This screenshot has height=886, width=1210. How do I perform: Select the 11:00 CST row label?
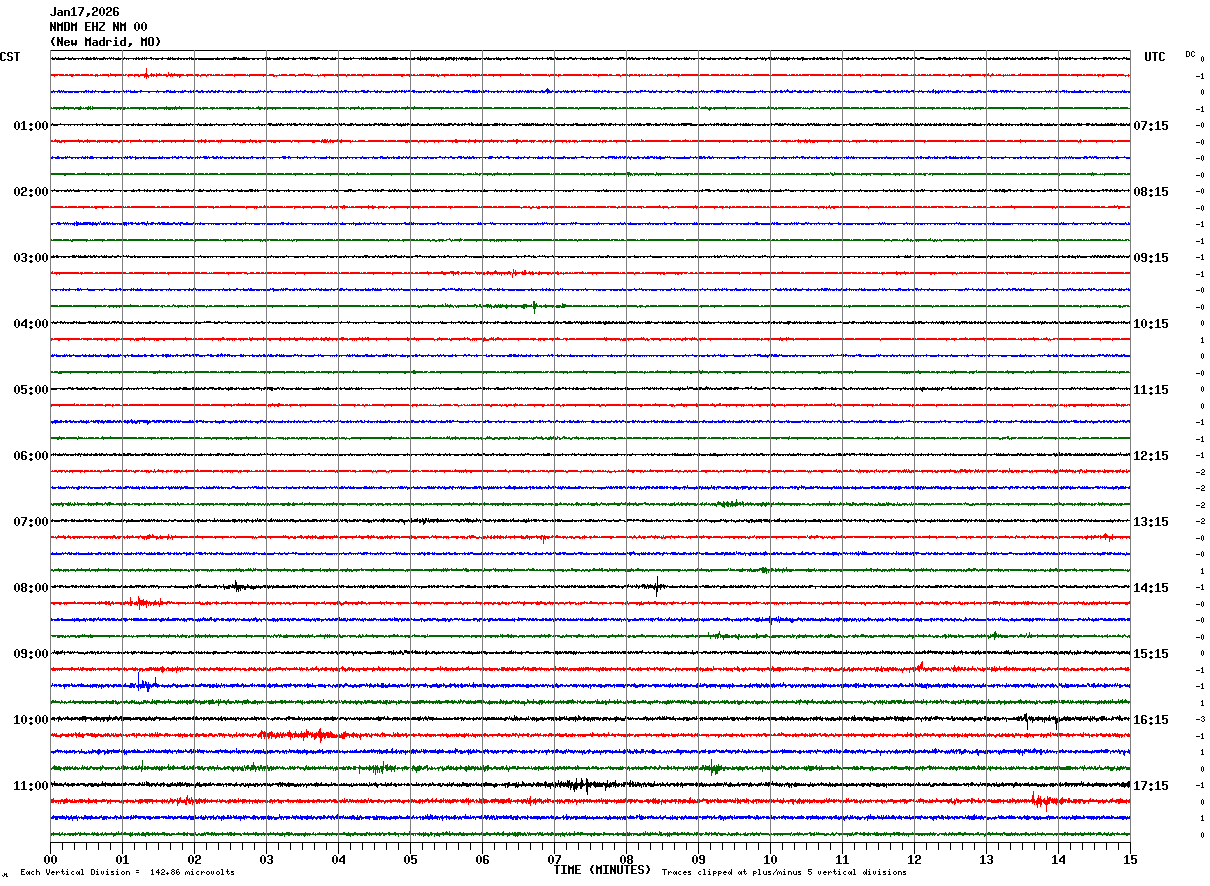tap(31, 785)
